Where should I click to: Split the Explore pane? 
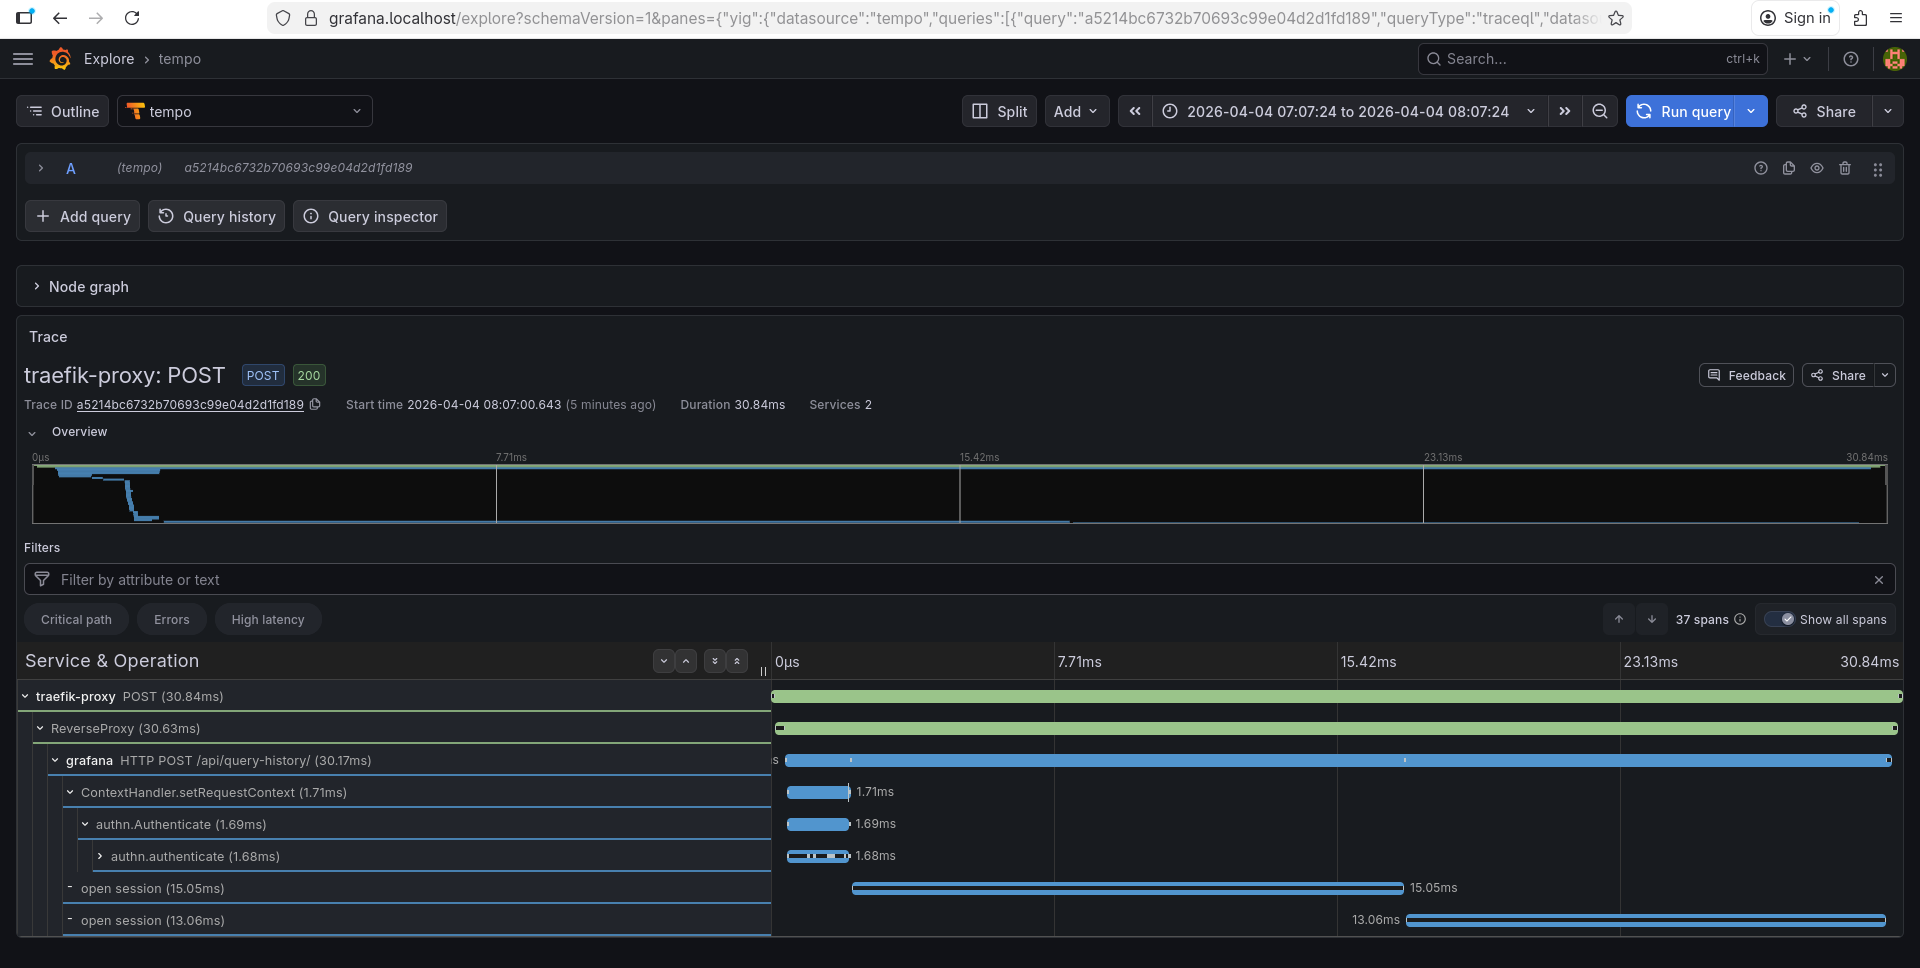click(x=1000, y=111)
